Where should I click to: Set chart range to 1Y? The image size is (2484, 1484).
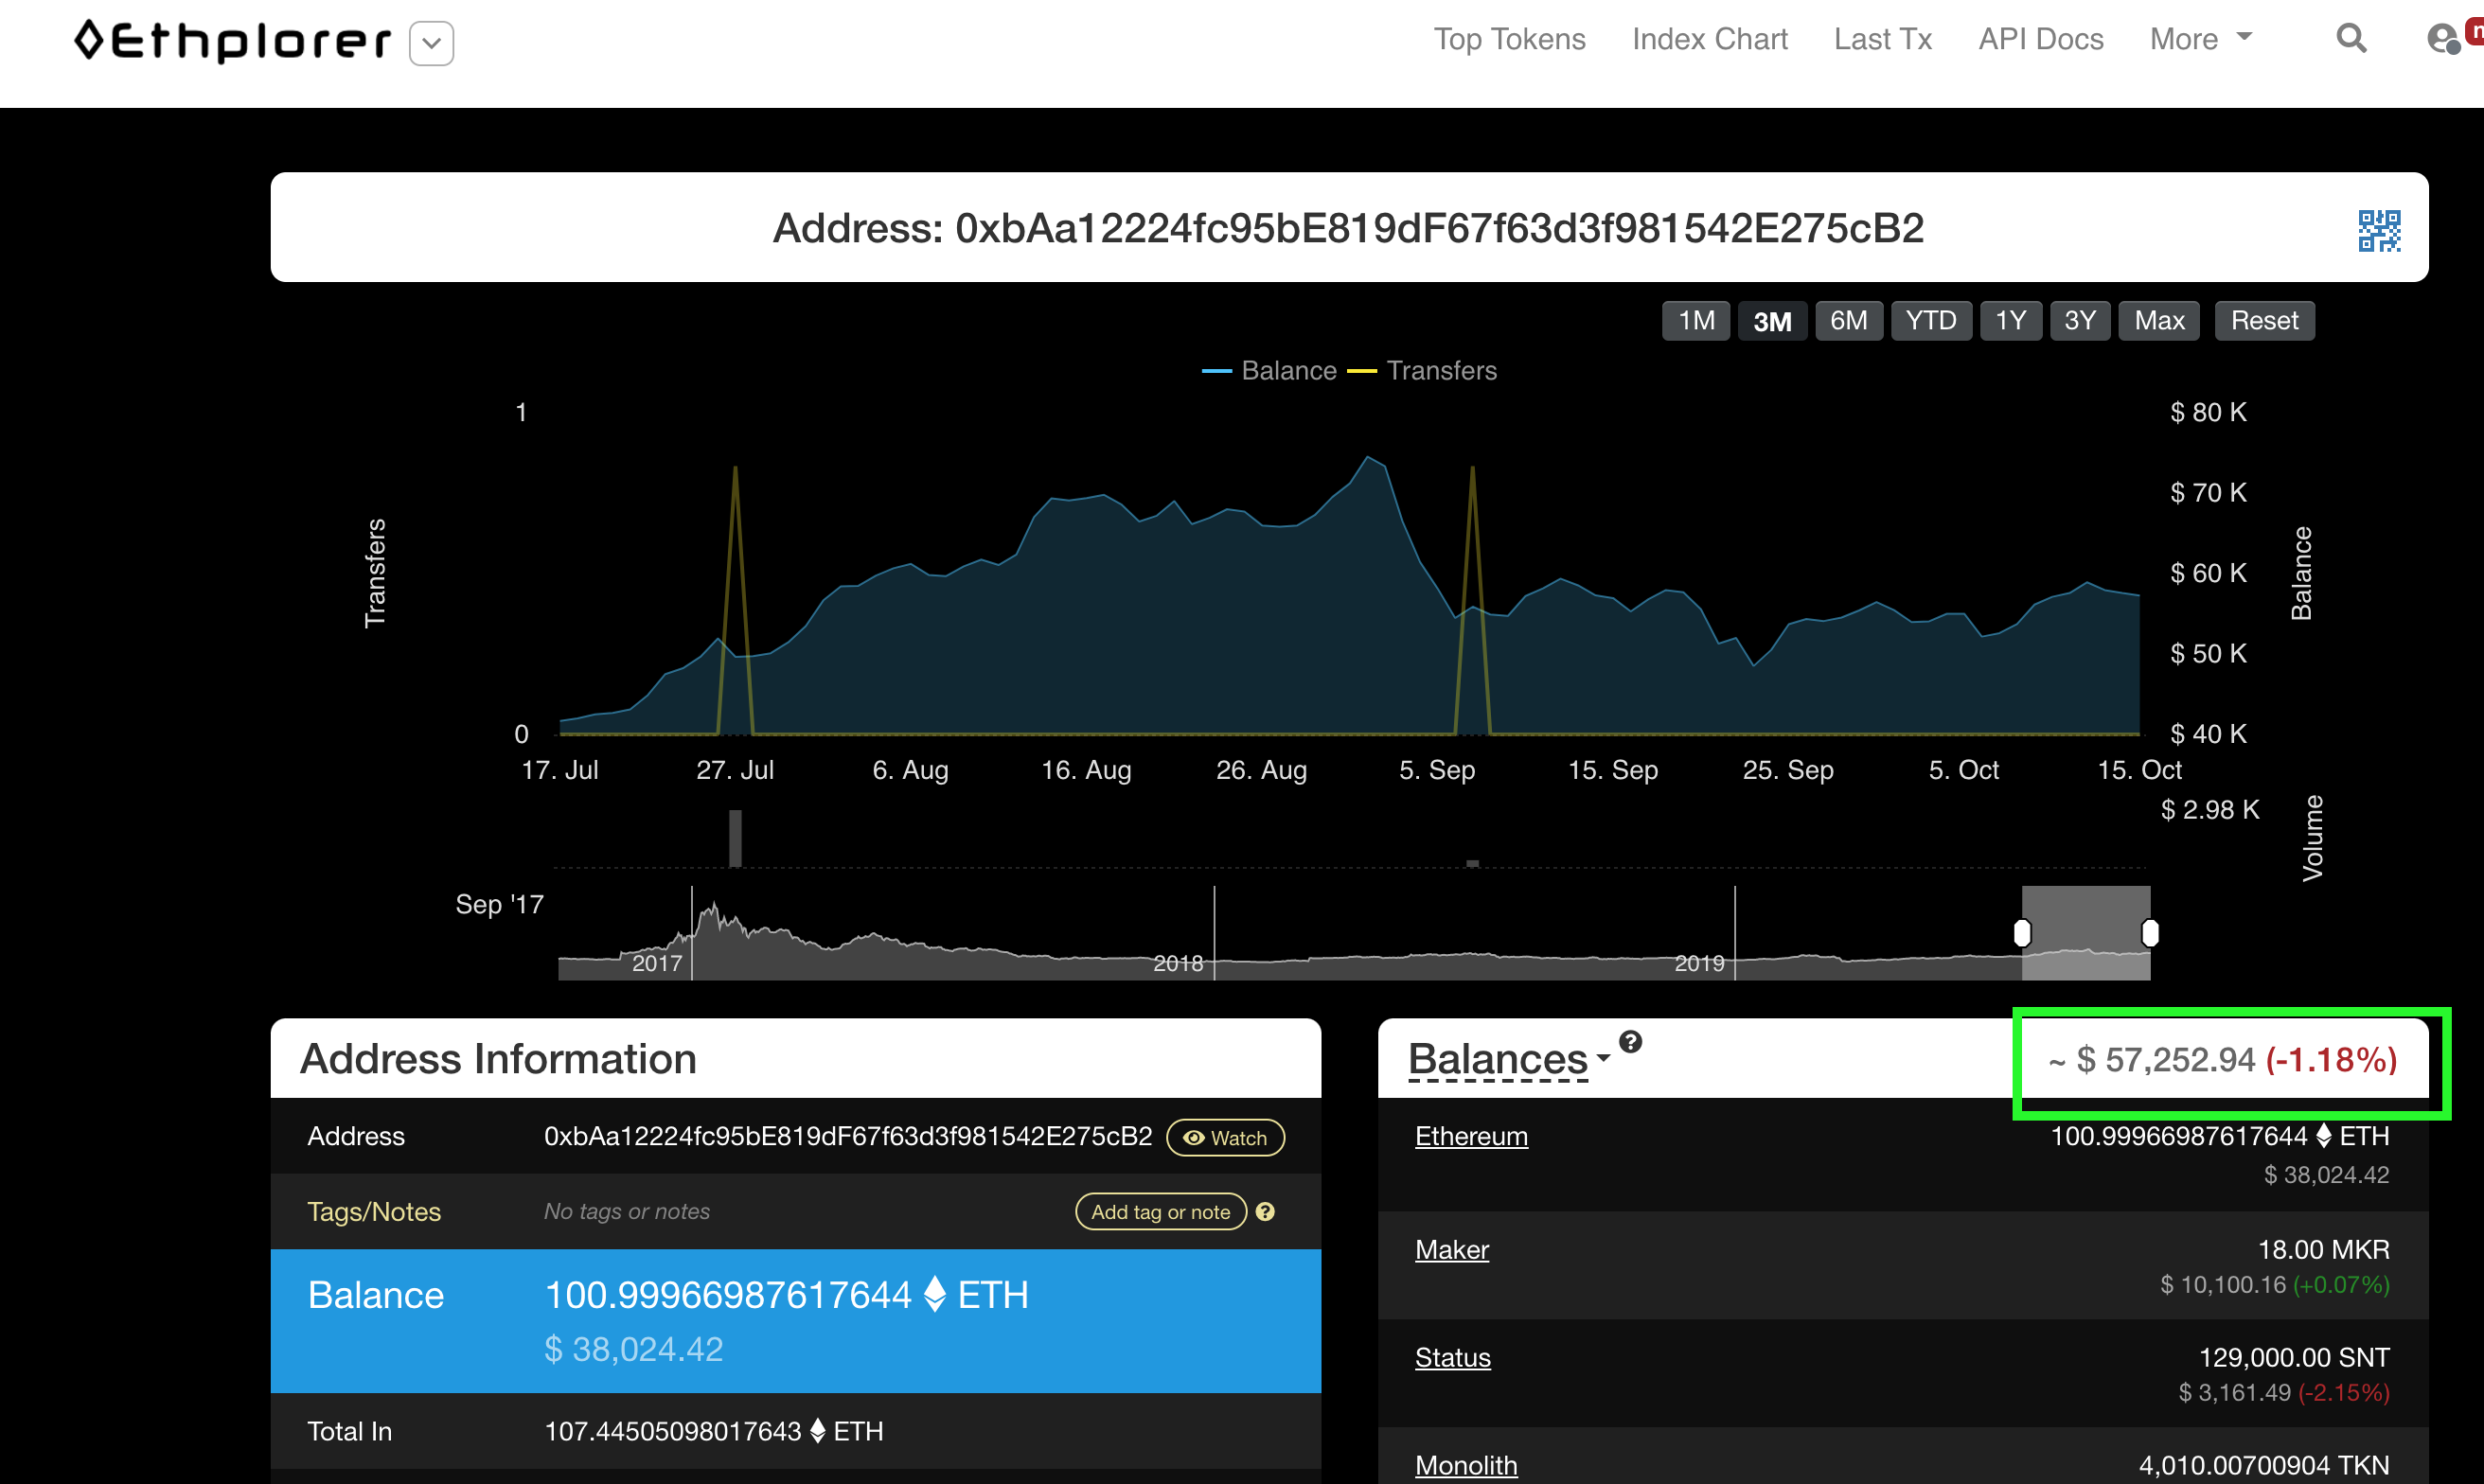coord(2010,321)
